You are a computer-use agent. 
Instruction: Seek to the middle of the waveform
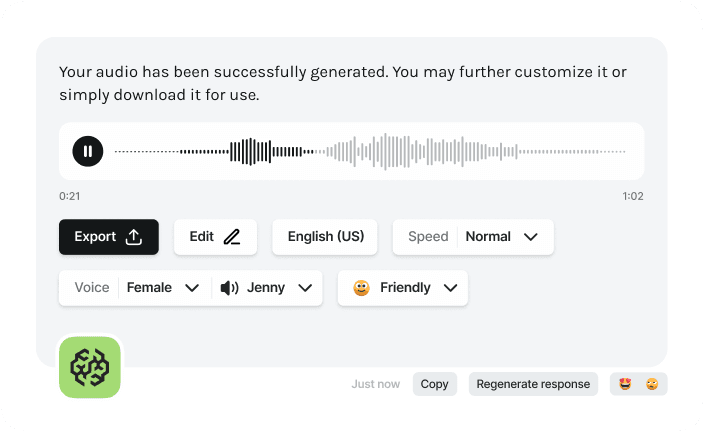tap(370, 152)
